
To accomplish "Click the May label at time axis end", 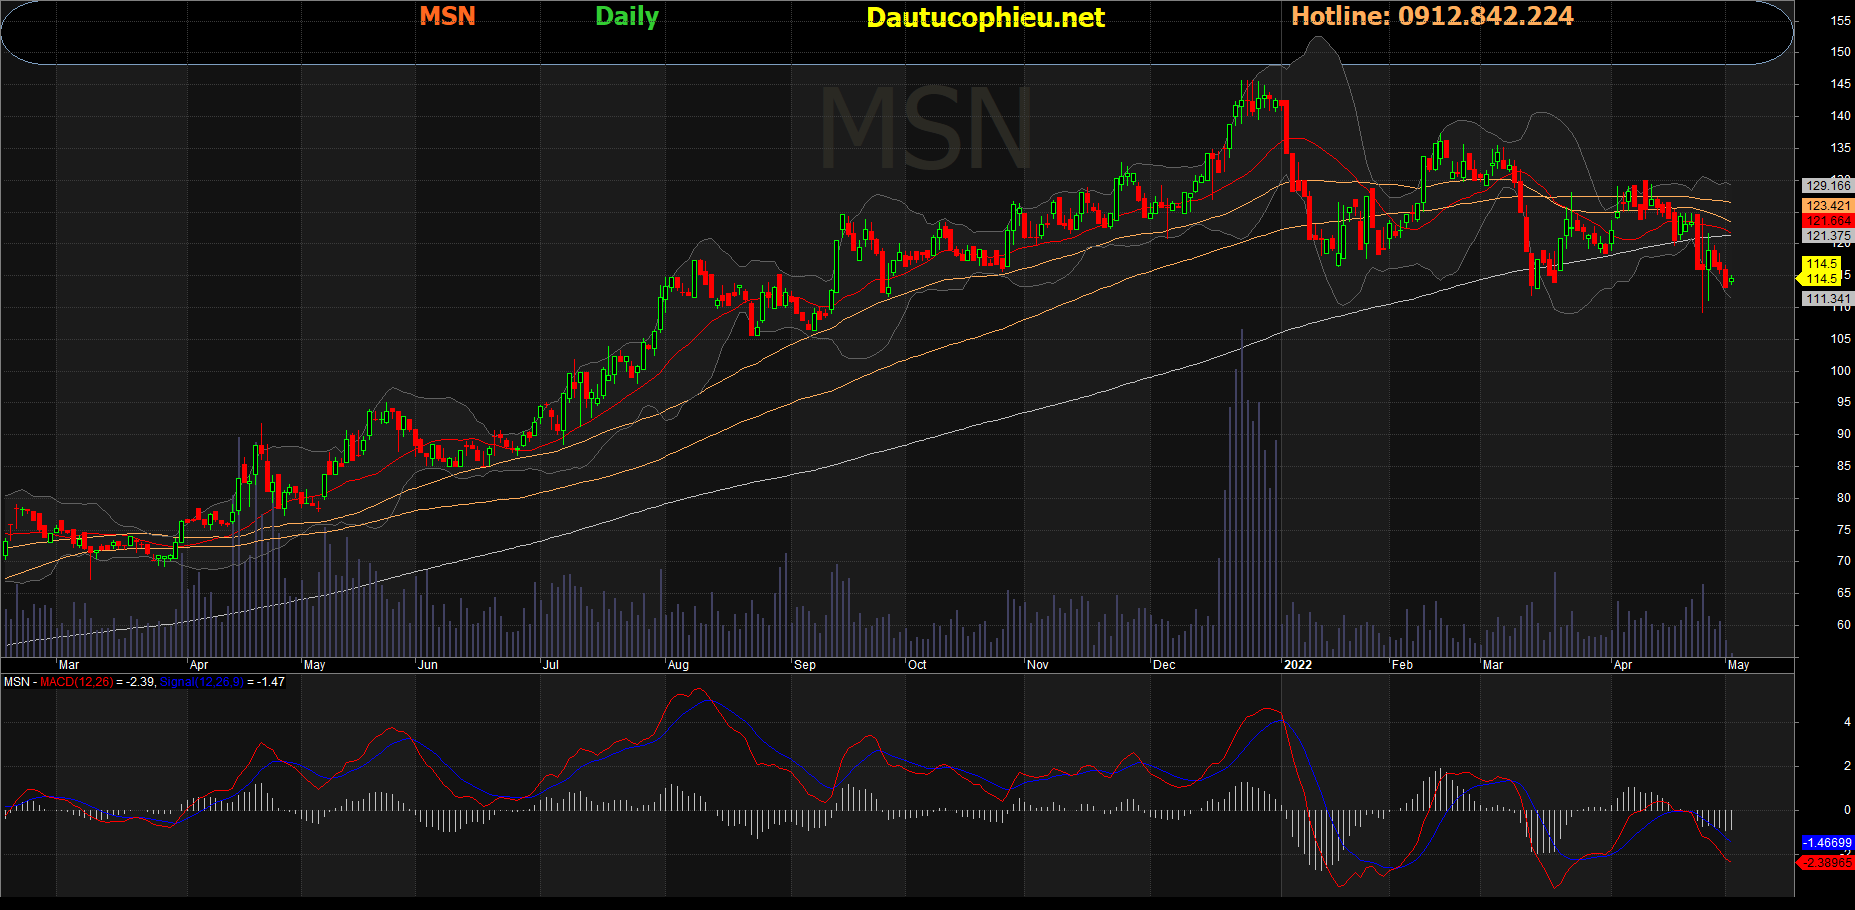I will [x=1738, y=665].
